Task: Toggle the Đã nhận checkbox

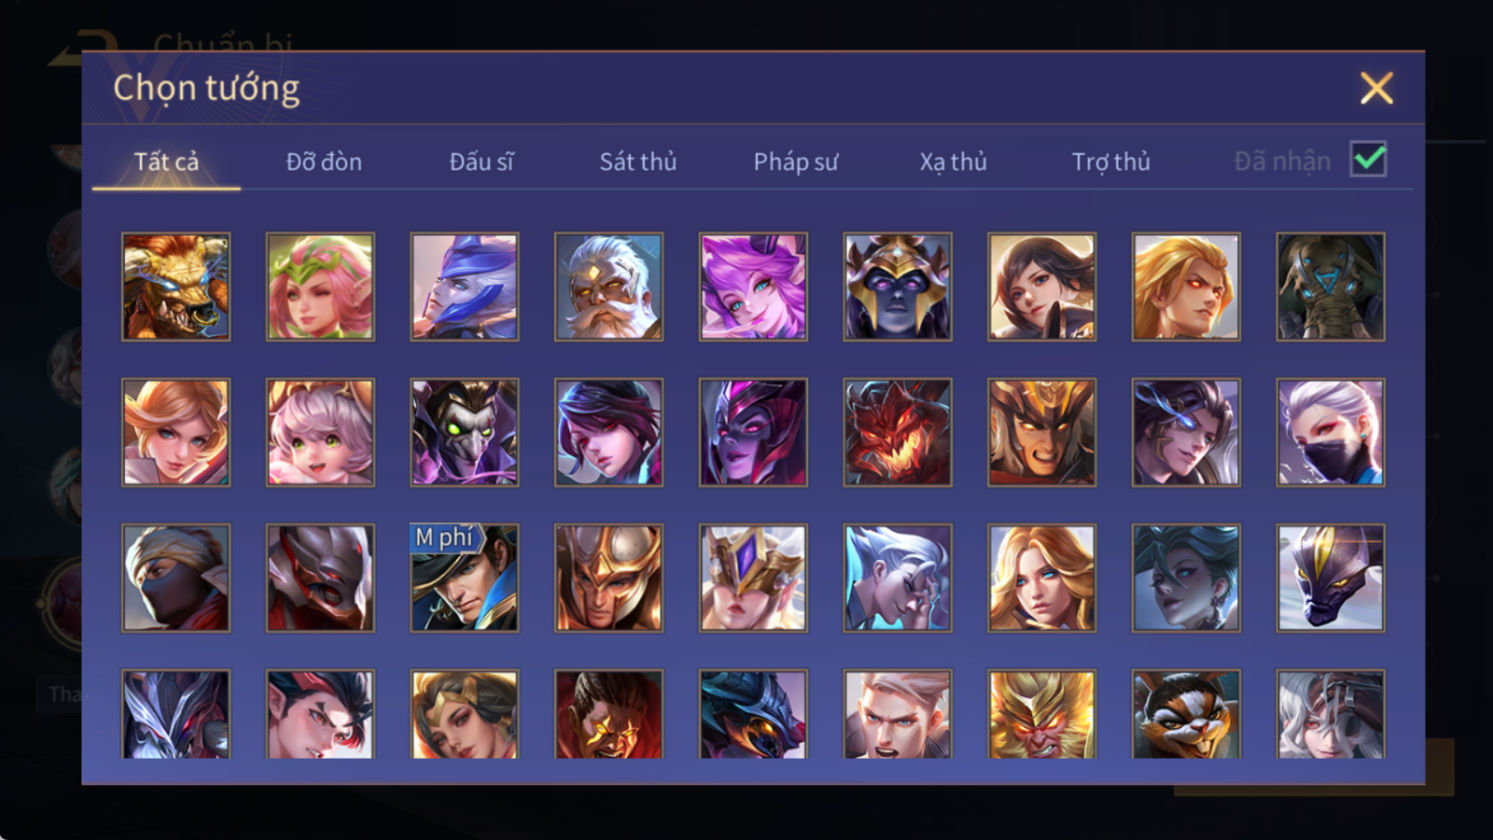Action: pyautogui.click(x=1368, y=159)
